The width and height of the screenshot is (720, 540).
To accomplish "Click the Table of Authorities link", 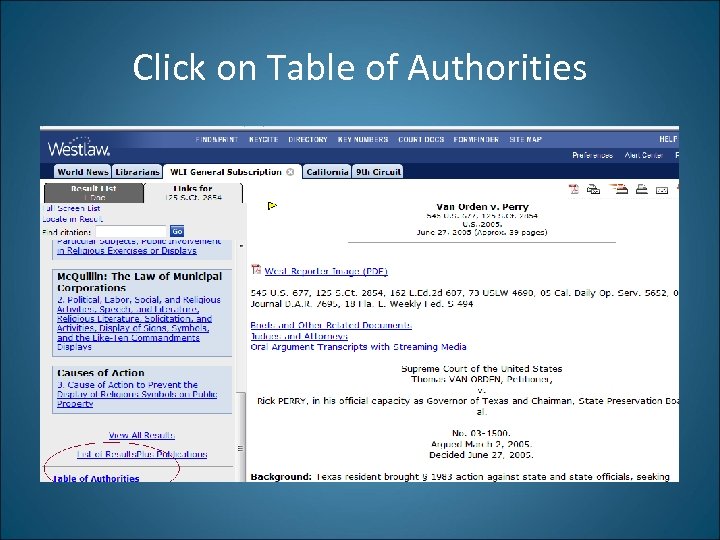I will coord(96,478).
